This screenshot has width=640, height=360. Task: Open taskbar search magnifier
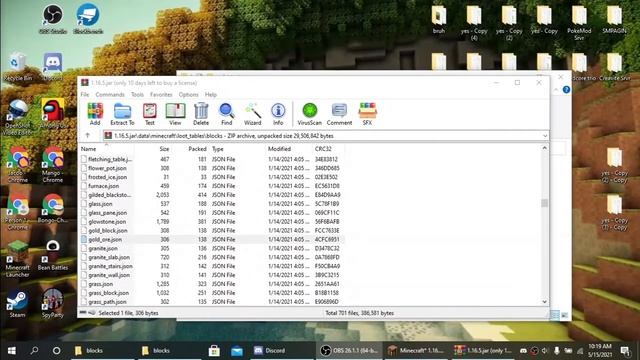(x=34, y=350)
